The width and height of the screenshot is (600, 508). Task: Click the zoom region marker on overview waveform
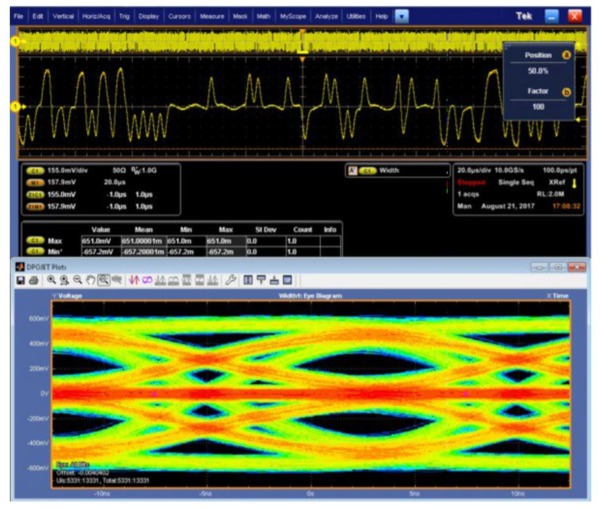tap(303, 40)
